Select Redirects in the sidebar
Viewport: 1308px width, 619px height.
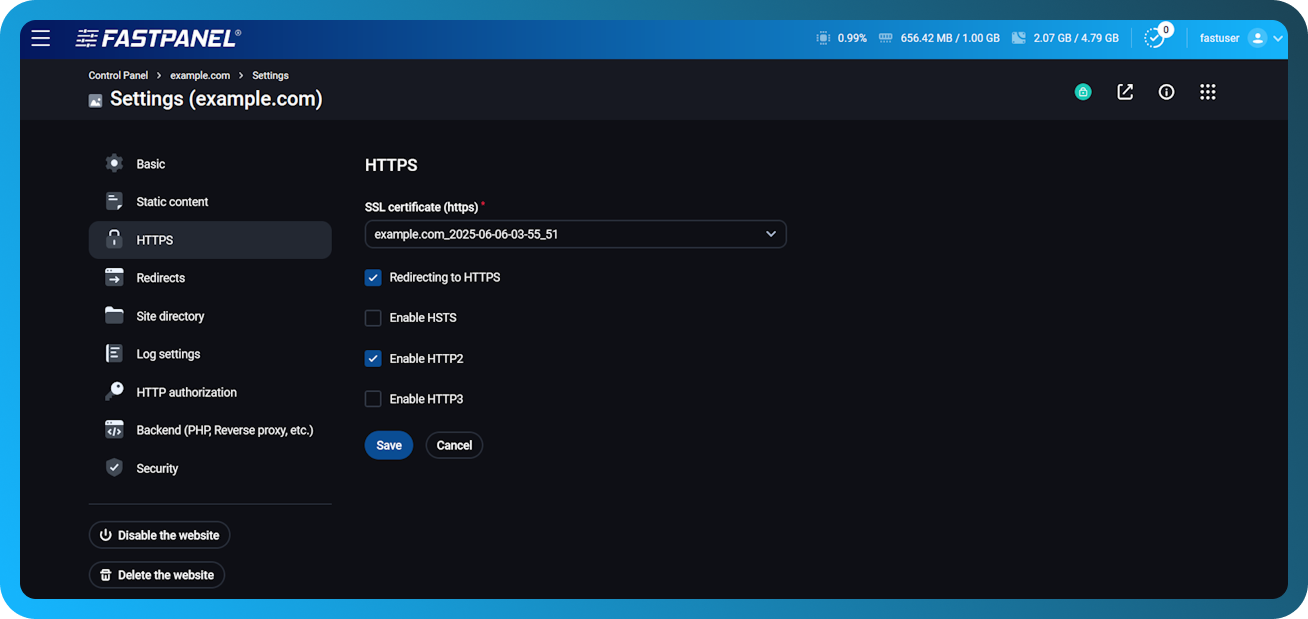[161, 277]
